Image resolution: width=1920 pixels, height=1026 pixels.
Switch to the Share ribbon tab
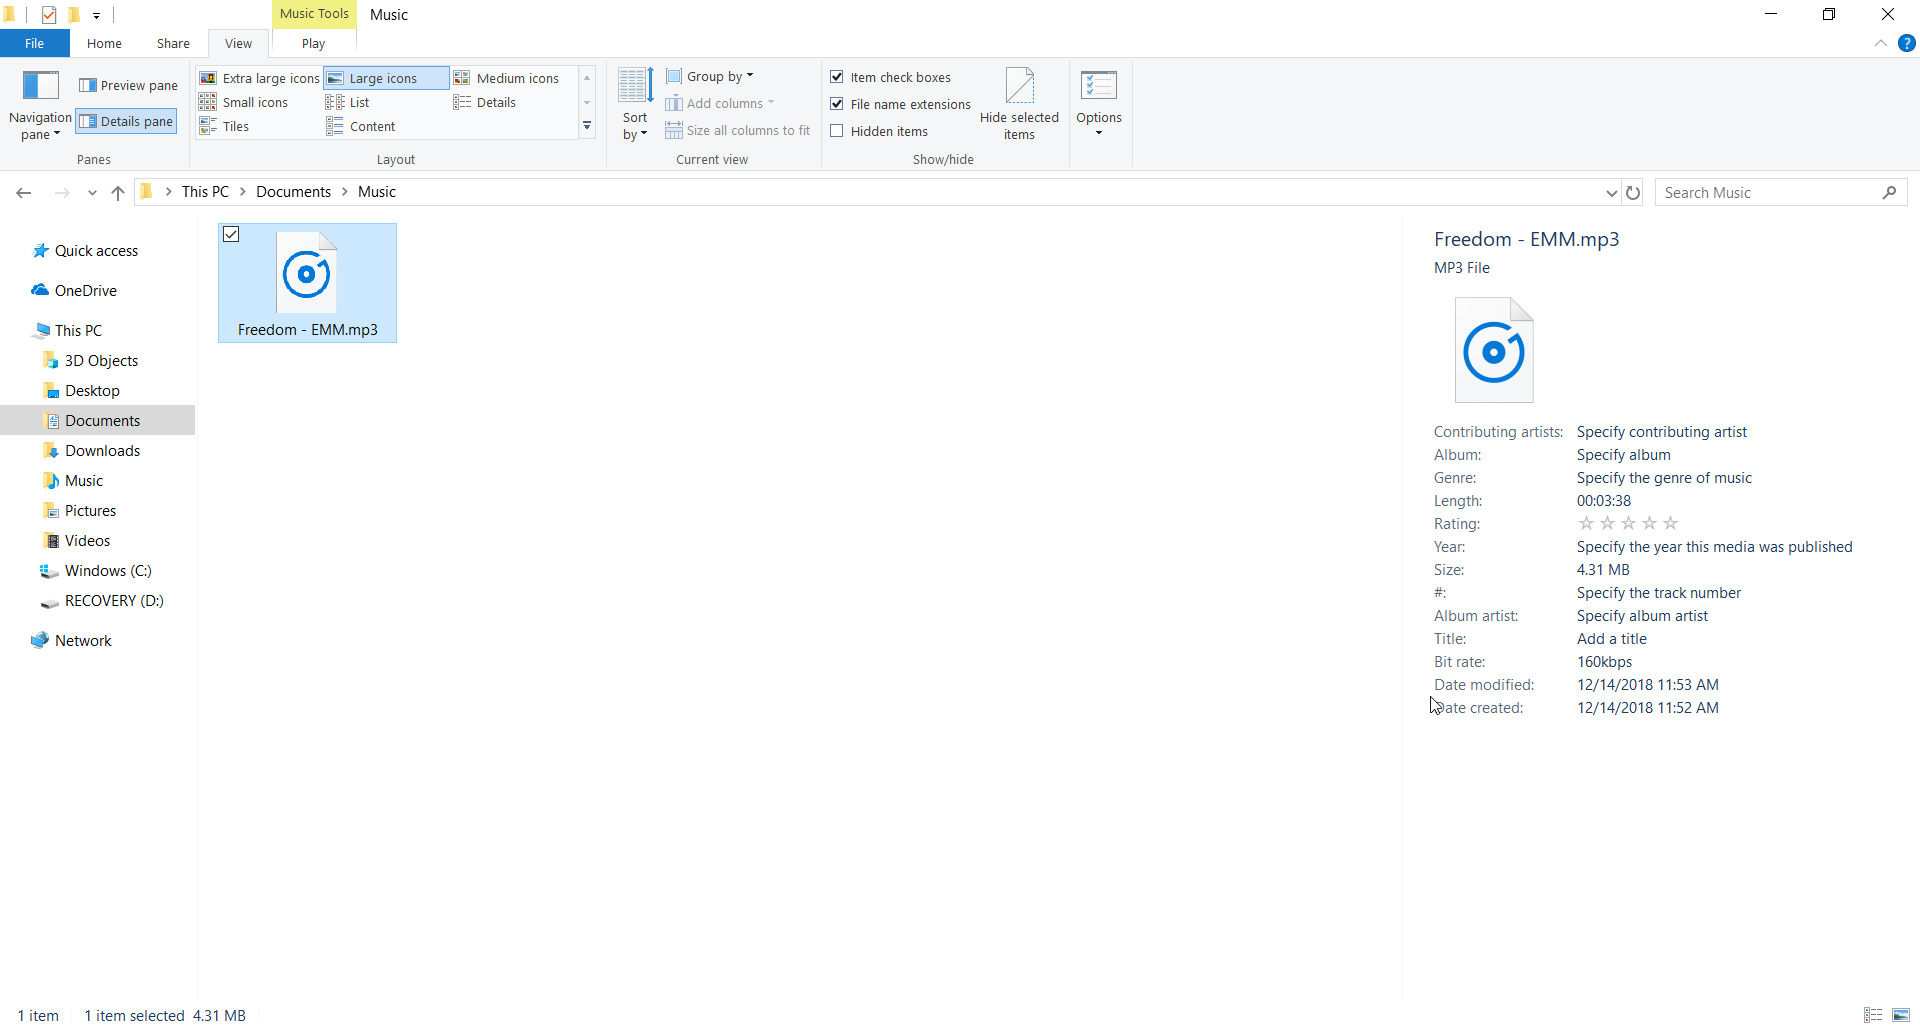tap(173, 43)
